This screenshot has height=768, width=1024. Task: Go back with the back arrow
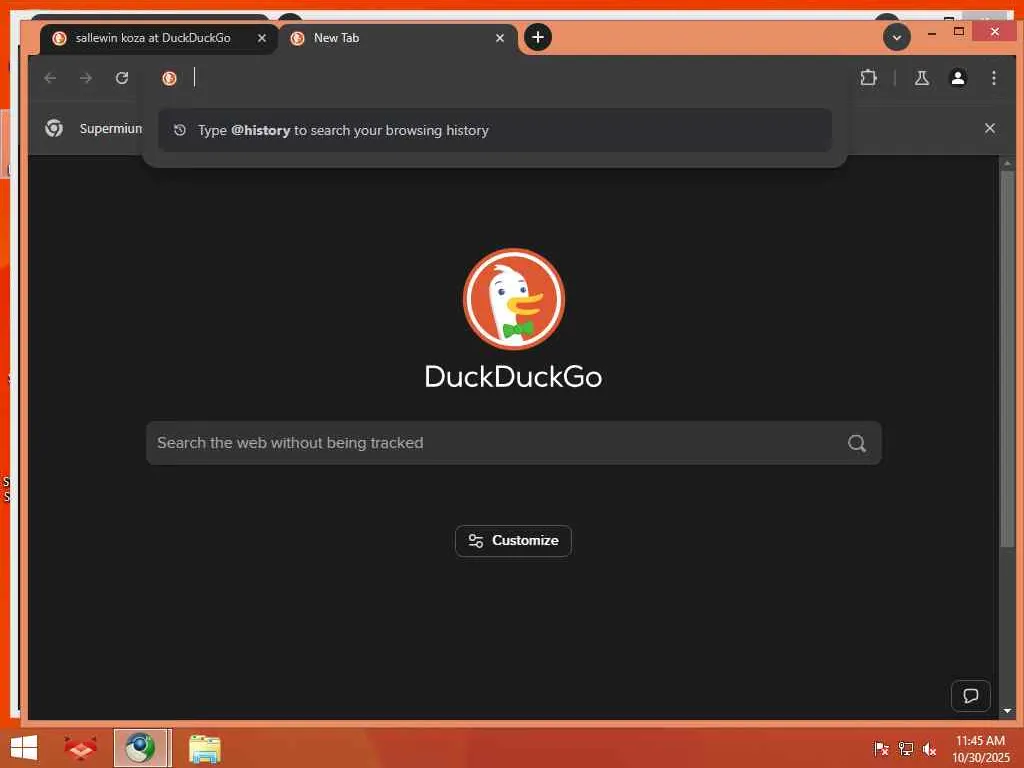50,78
